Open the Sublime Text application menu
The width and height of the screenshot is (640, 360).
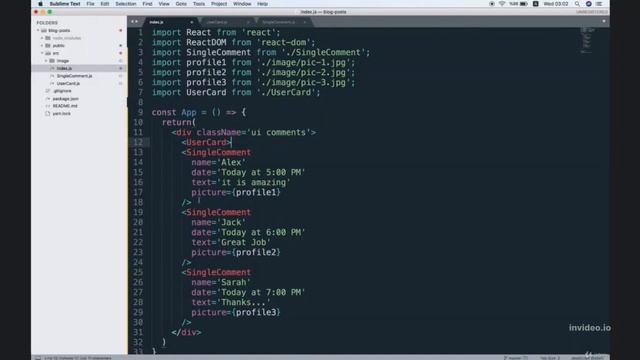pyautogui.click(x=65, y=4)
